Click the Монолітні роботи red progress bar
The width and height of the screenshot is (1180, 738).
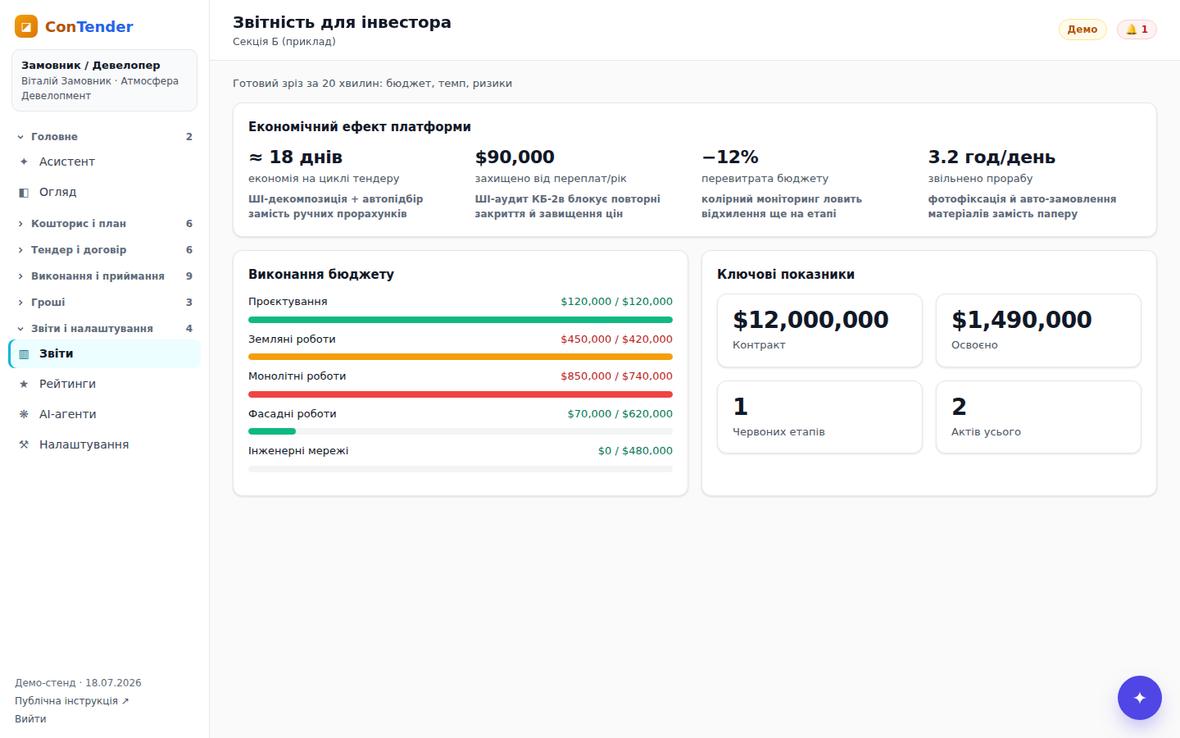click(x=461, y=394)
